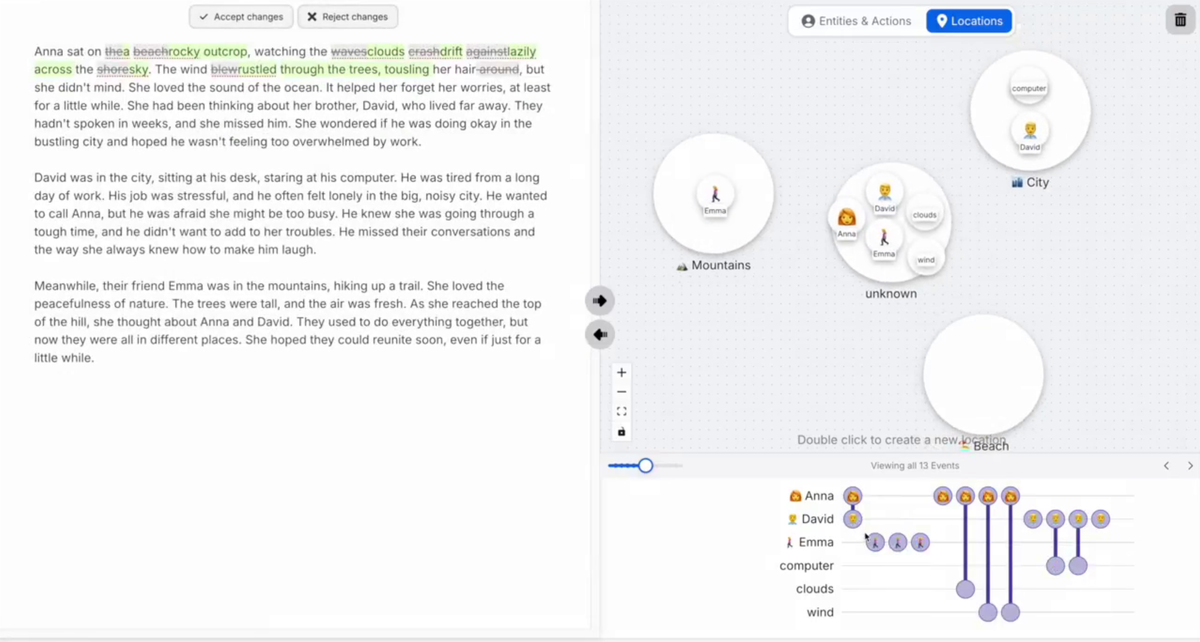Click struck-through word 'around' in story

(x=499, y=70)
